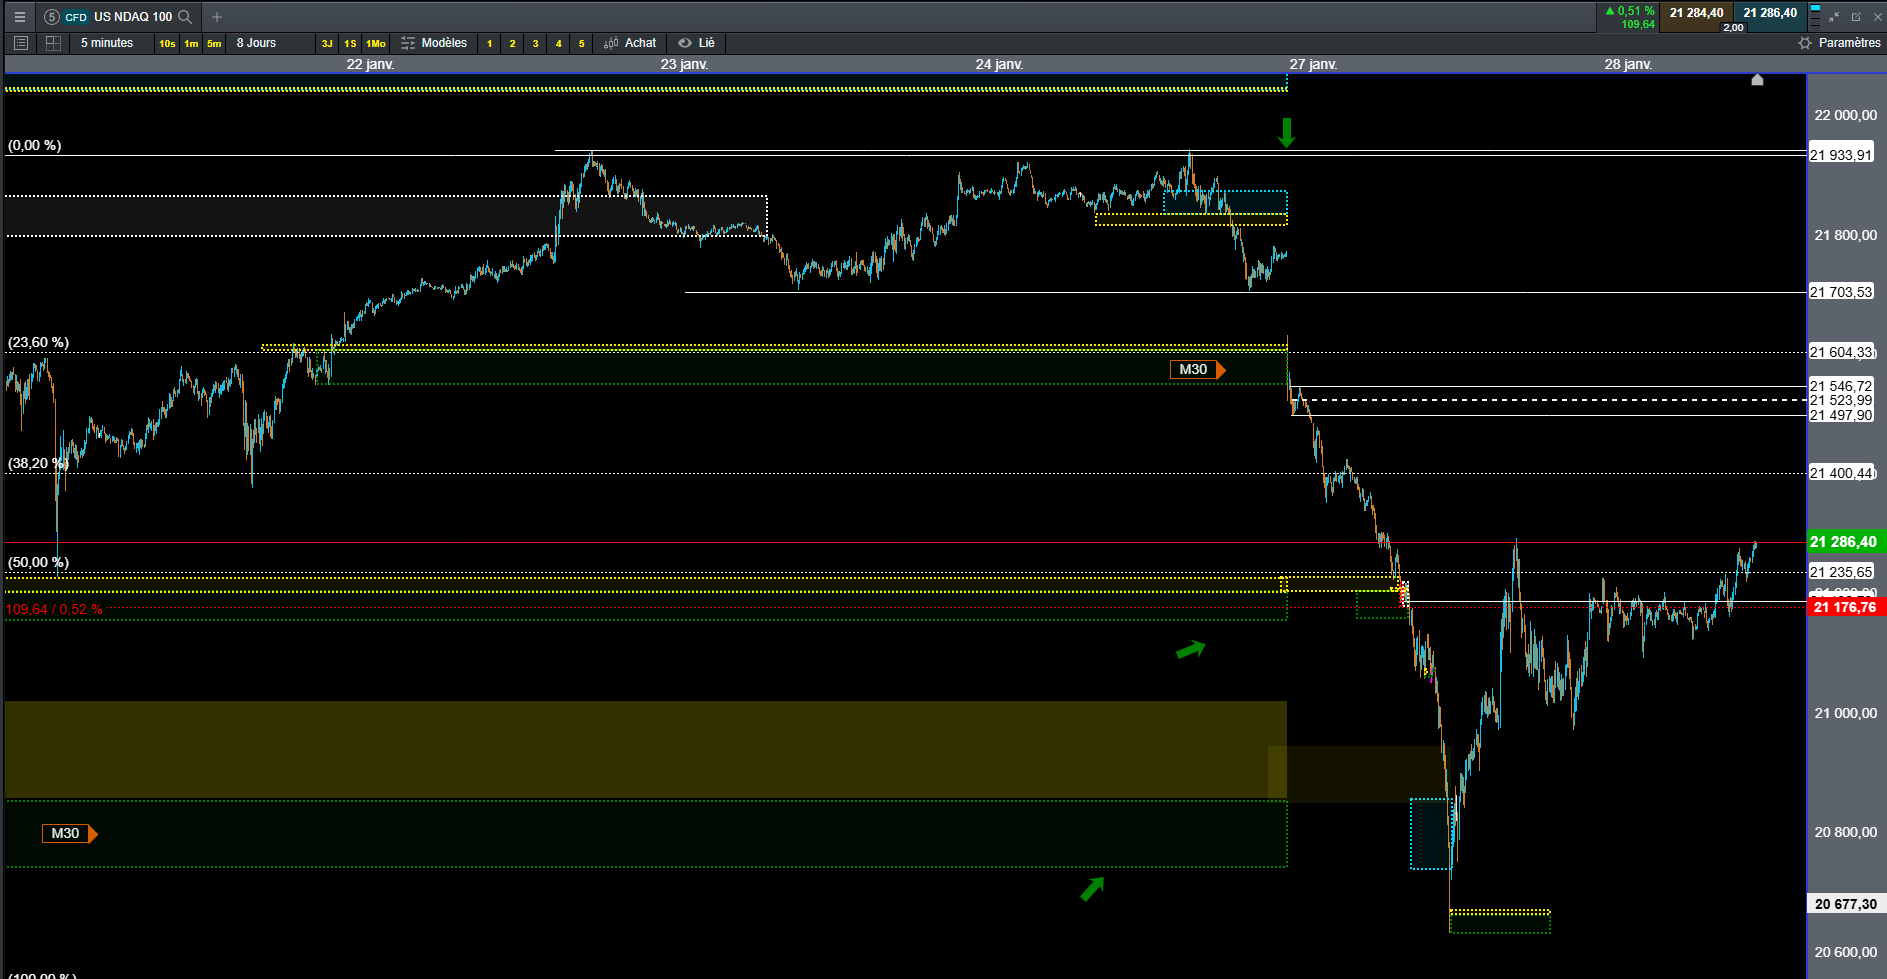Expand the 5 minutes timeframe dropdown
This screenshot has height=979, width=1887.
pyautogui.click(x=107, y=43)
